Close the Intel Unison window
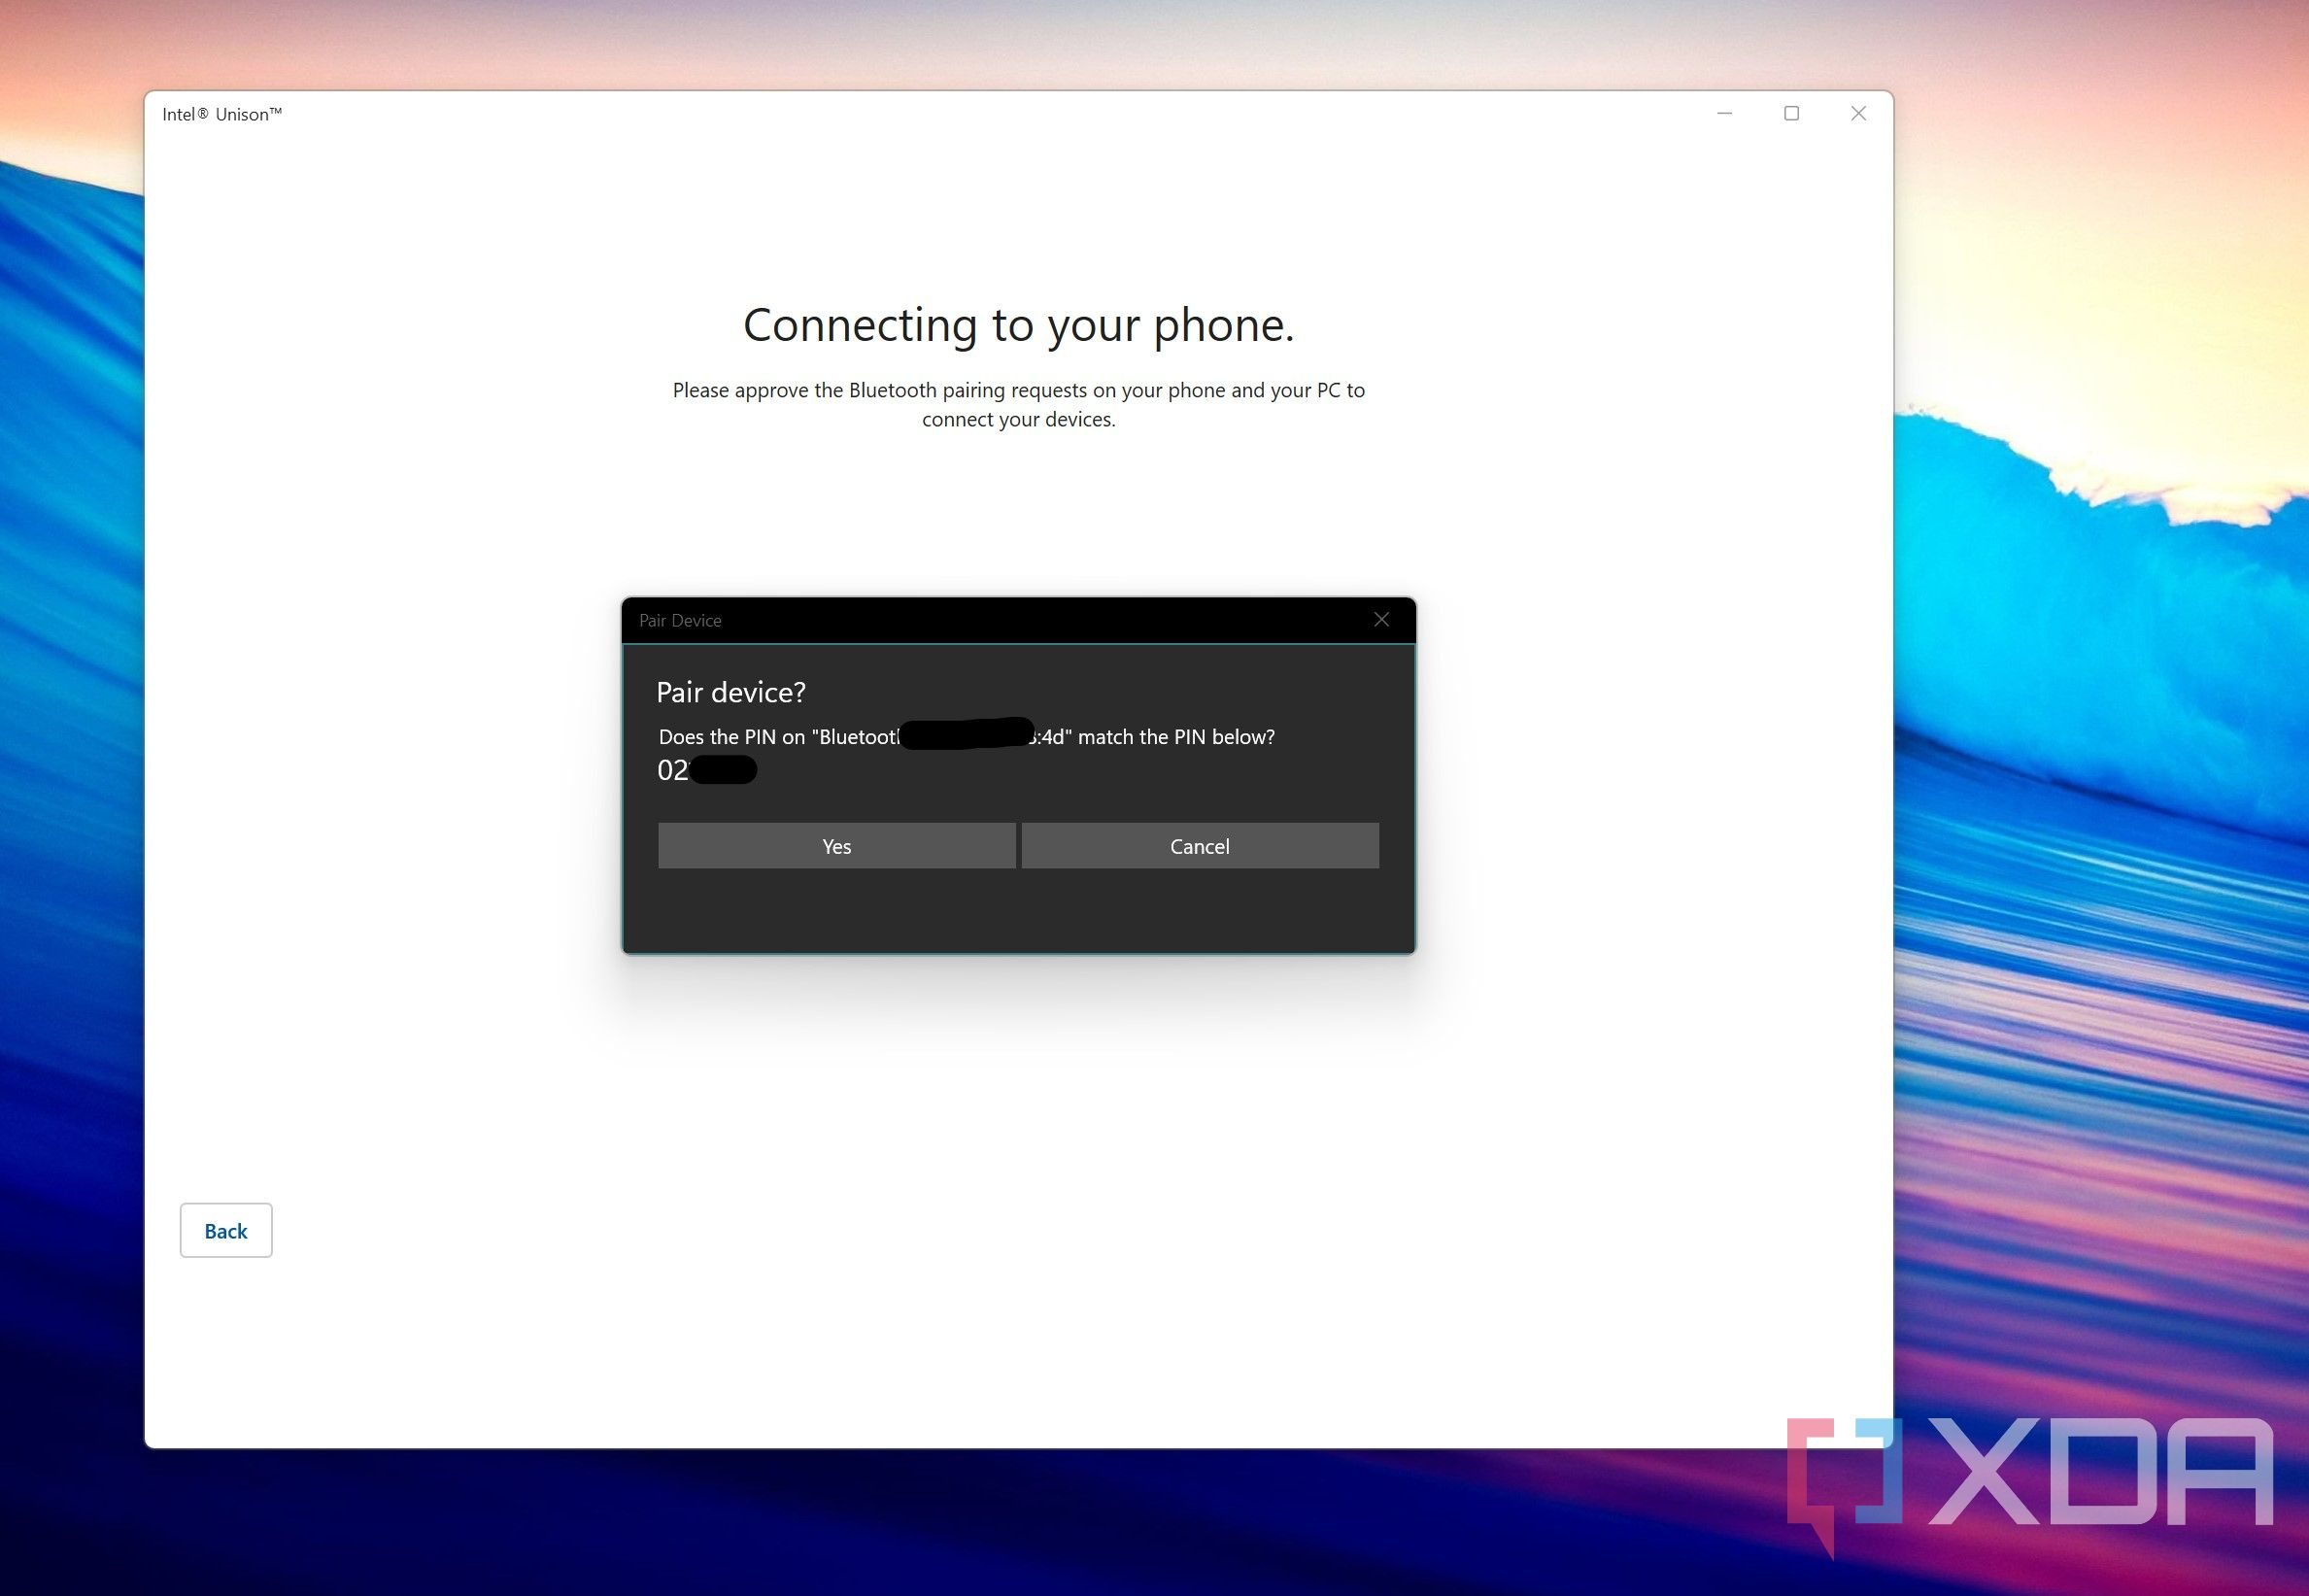Viewport: 2309px width, 1596px height. (x=1859, y=114)
